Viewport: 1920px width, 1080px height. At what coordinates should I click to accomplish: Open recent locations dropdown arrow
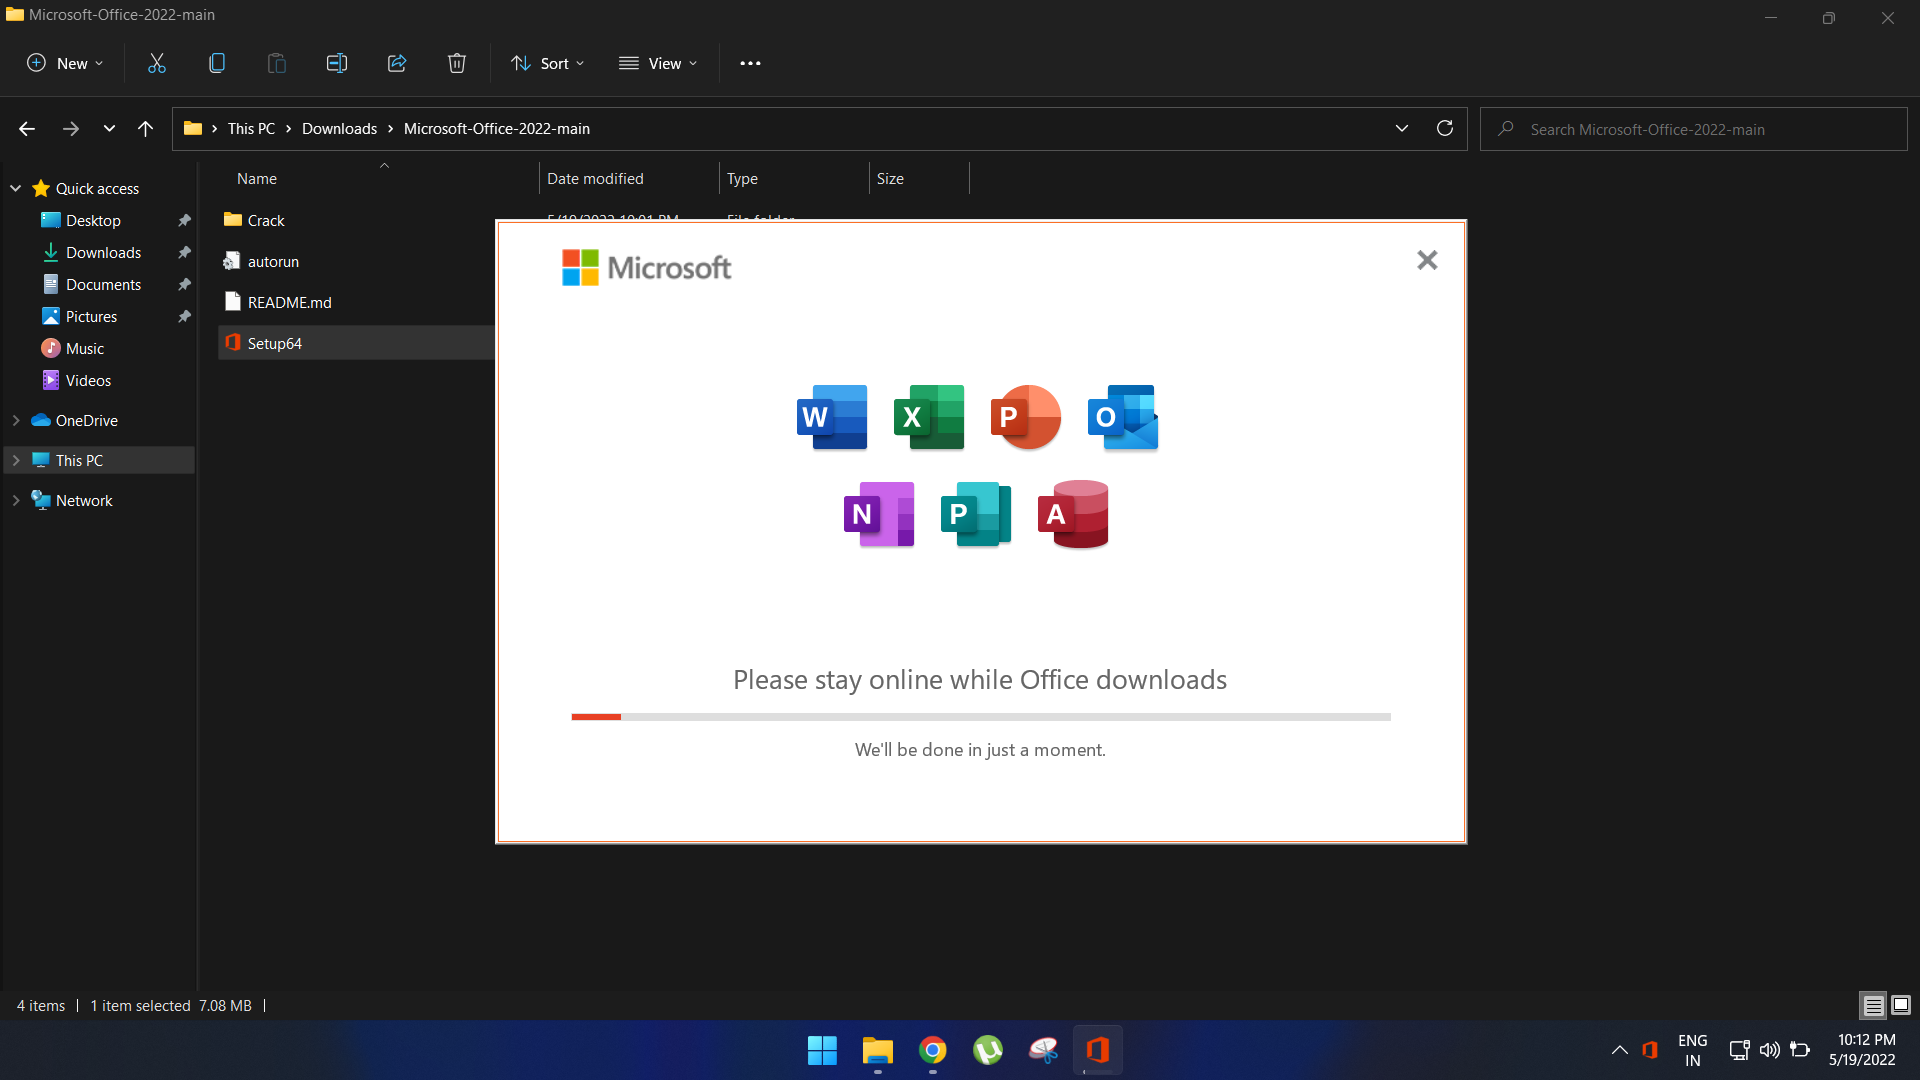pos(109,129)
